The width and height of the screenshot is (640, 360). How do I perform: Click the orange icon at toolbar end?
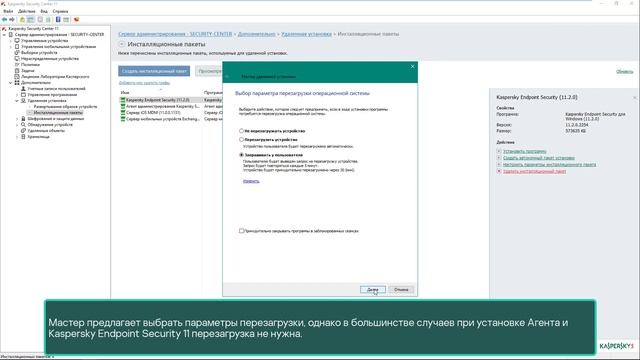point(76,20)
